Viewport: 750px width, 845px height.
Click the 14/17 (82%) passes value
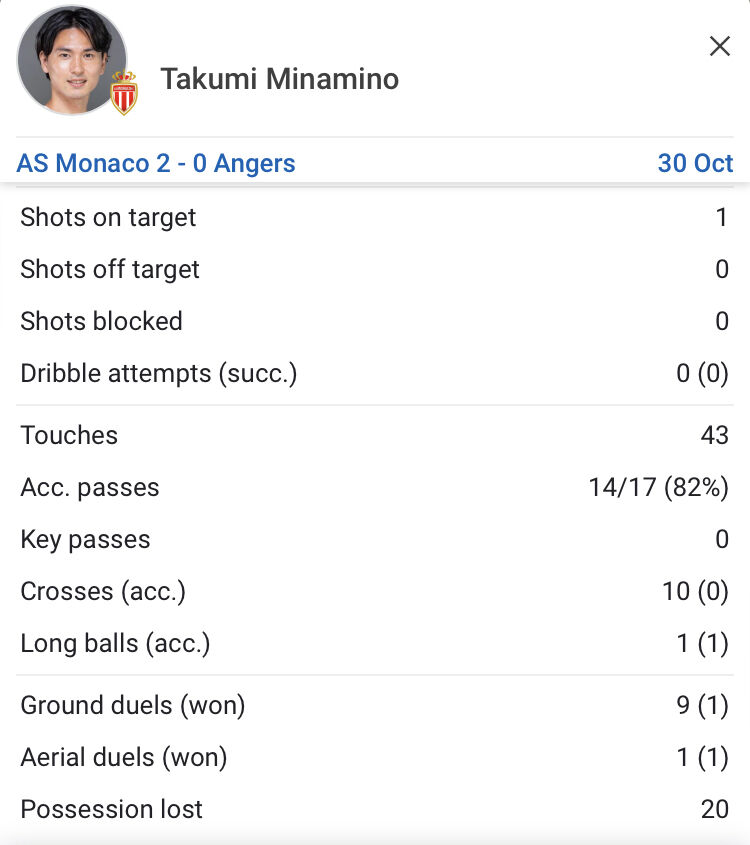tap(658, 487)
